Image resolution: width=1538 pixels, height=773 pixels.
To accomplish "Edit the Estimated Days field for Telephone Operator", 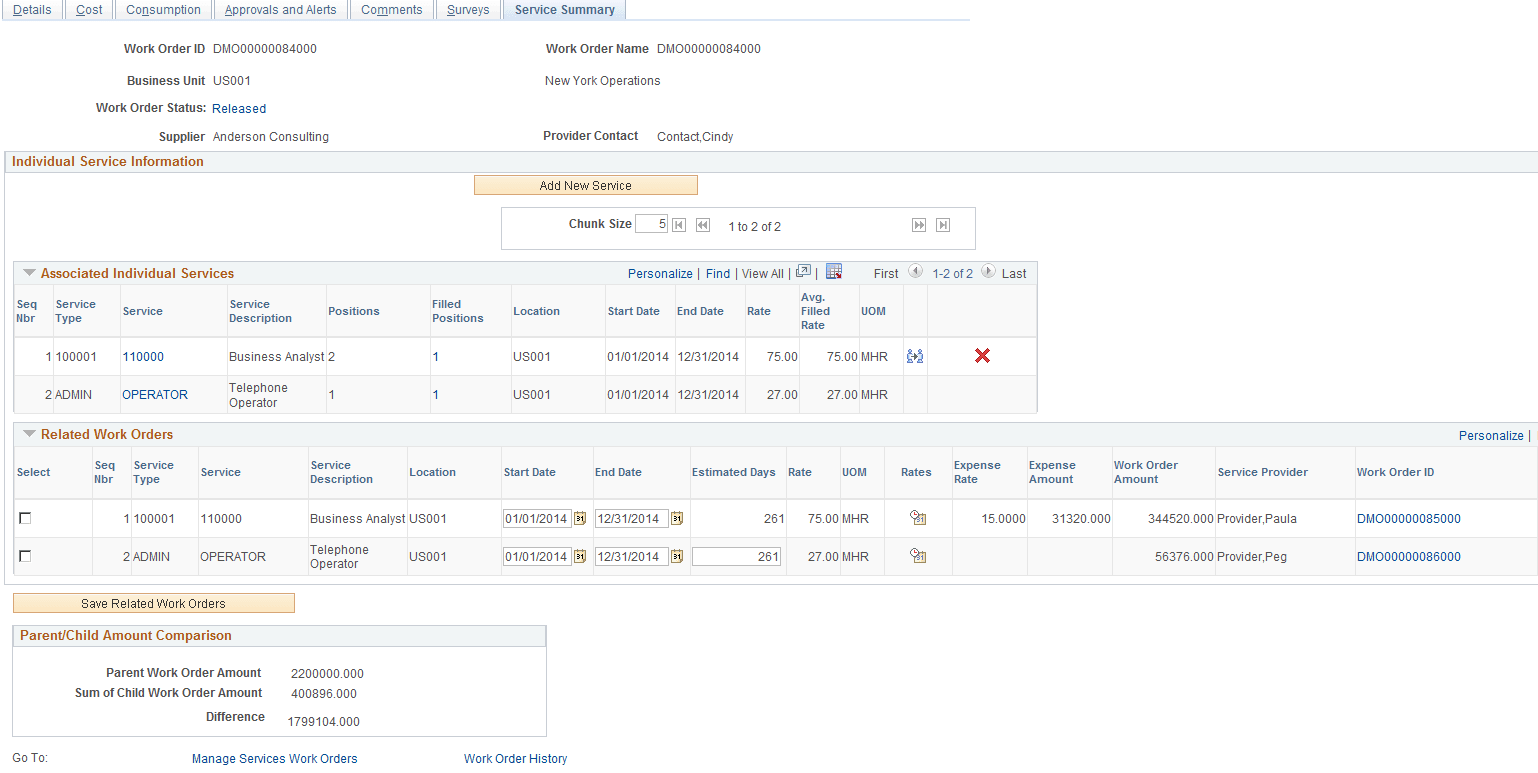I will pos(737,555).
